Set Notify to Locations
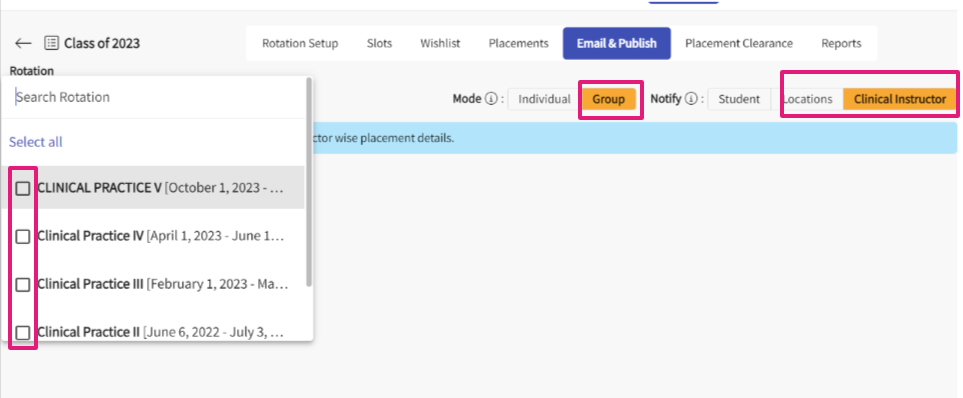The width and height of the screenshot is (963, 398). point(807,99)
